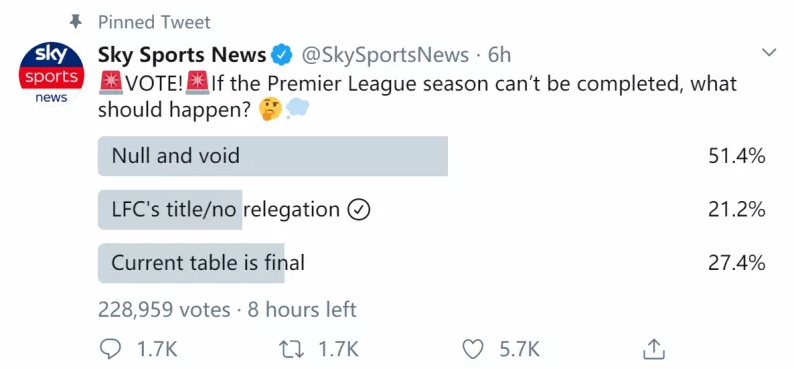This screenshot has height=369, width=794.
Task: Click the Sky Sports News display name
Action: pos(182,55)
